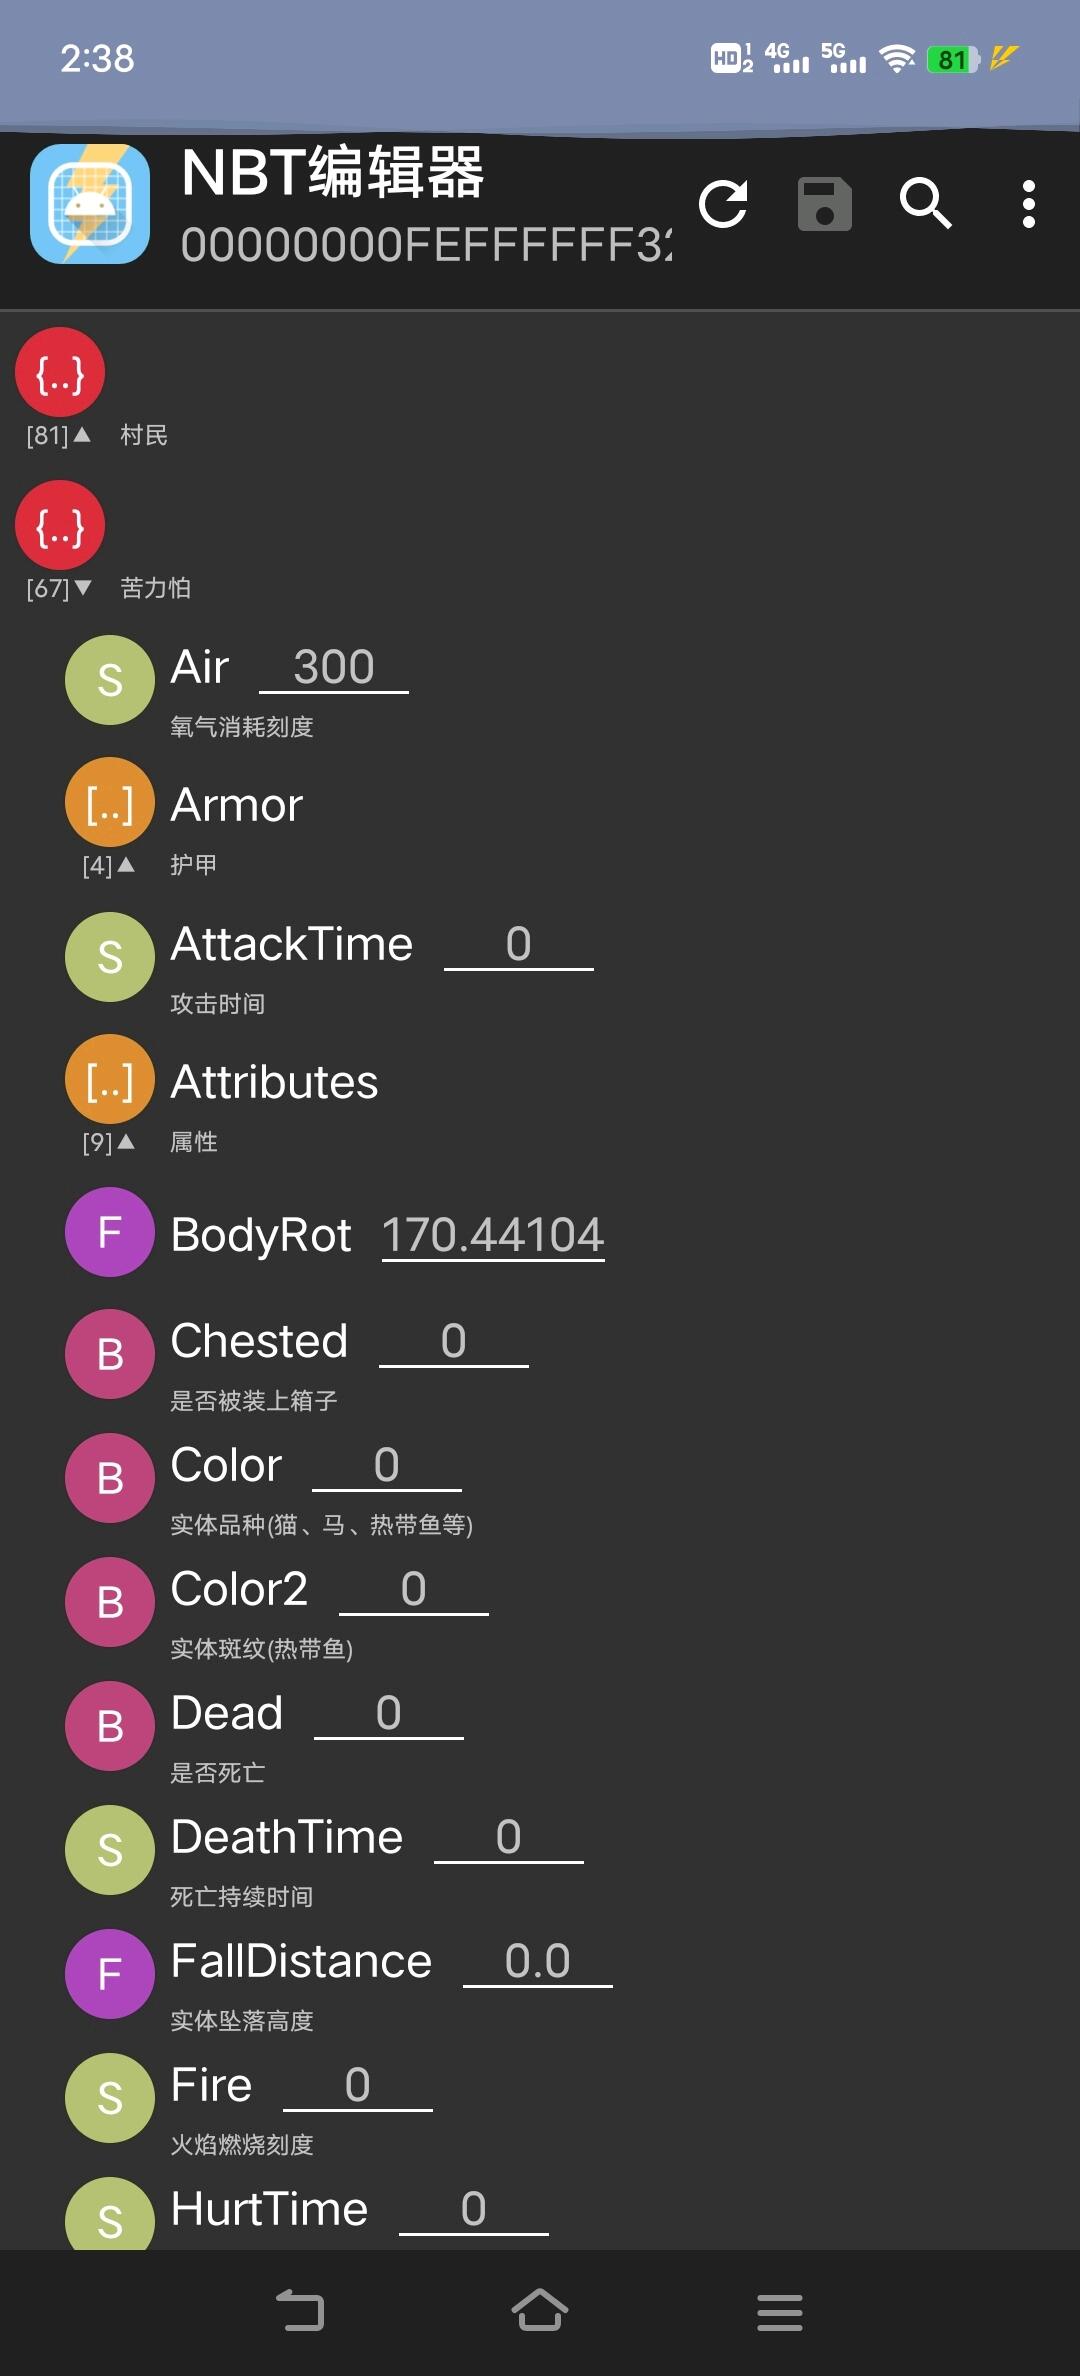Open search with the magnifier icon
Viewport: 1080px width, 2376px height.
click(926, 204)
